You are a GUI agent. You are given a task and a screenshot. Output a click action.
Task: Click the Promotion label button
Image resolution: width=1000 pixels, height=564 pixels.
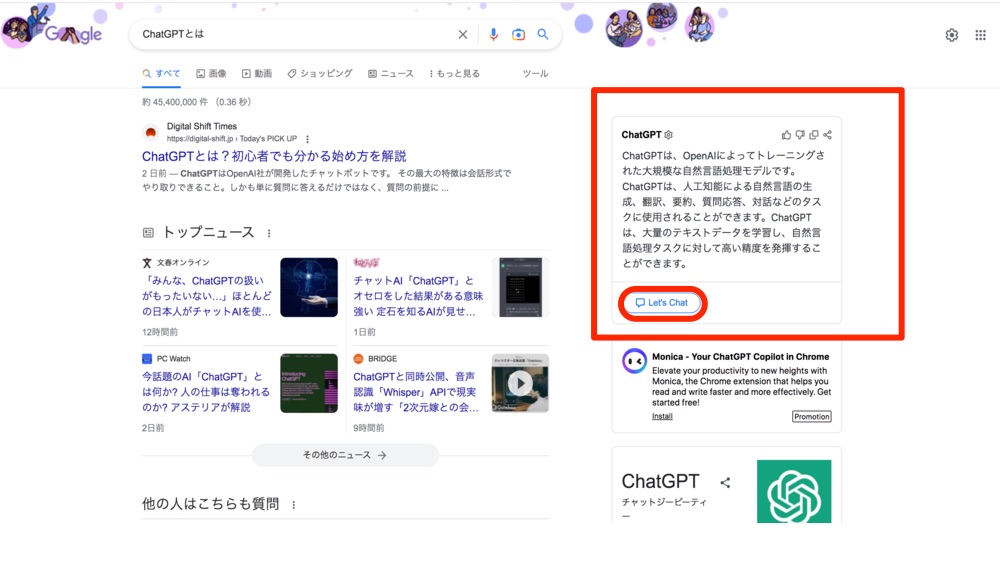811,417
